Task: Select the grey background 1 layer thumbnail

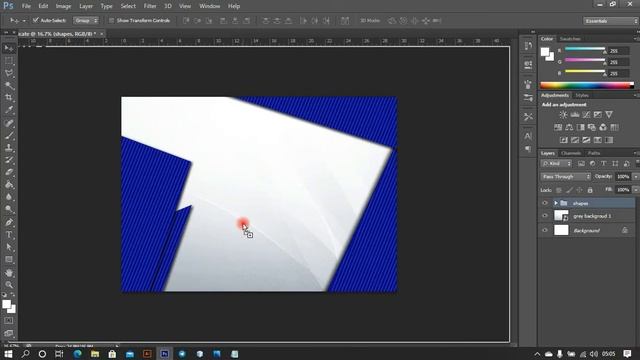Action: coord(561,216)
